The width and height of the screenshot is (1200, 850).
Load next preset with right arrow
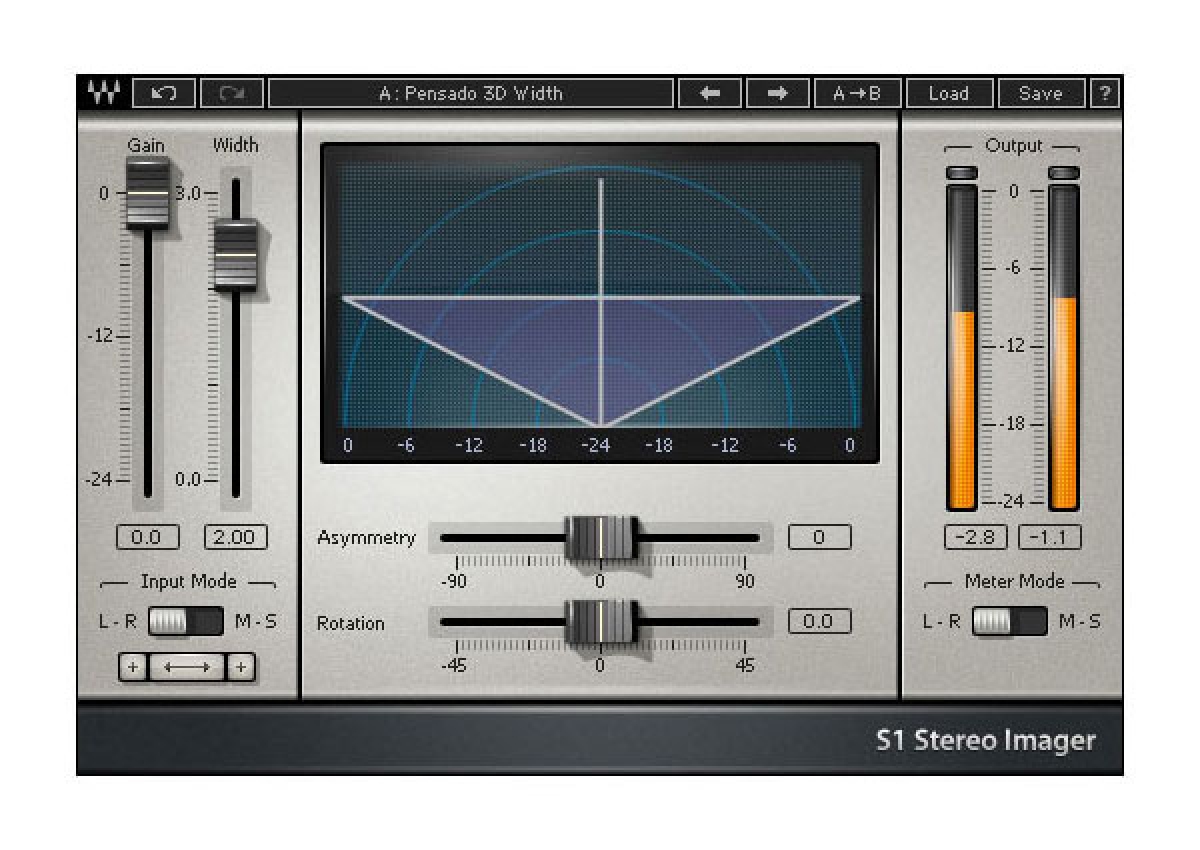777,93
